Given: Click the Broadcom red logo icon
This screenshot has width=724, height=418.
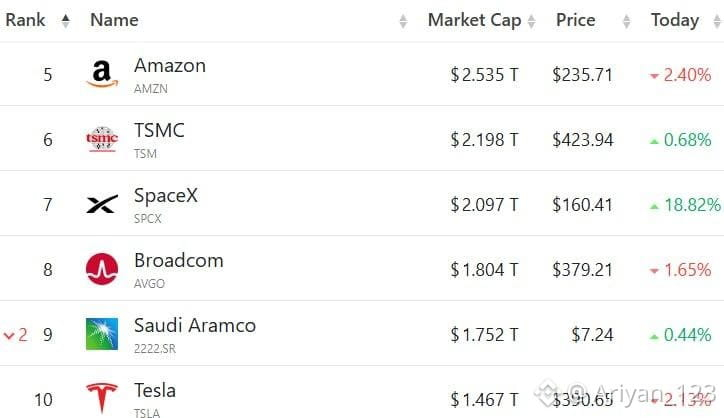Looking at the screenshot, I should [102, 269].
